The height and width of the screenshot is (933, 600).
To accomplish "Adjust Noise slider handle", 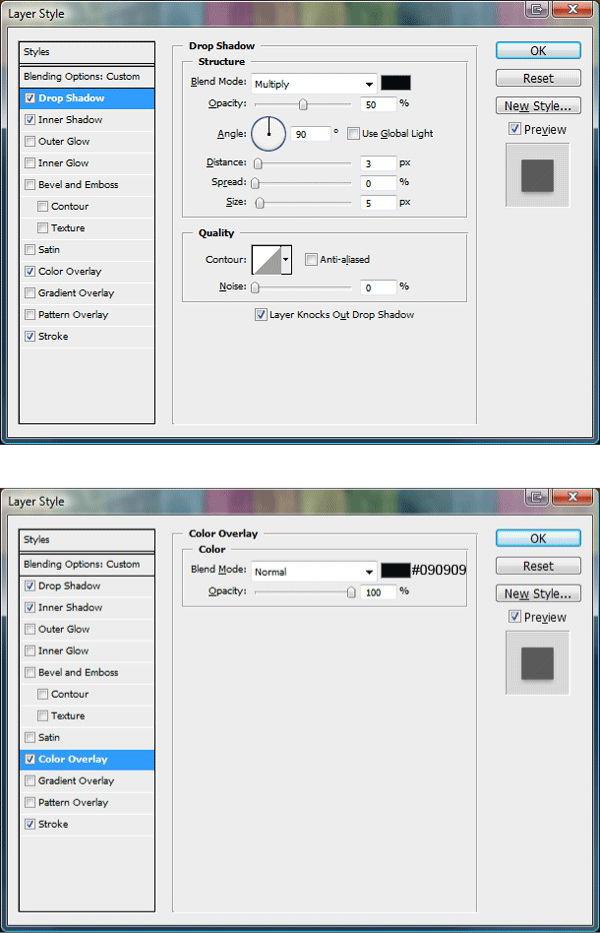I will 255,288.
